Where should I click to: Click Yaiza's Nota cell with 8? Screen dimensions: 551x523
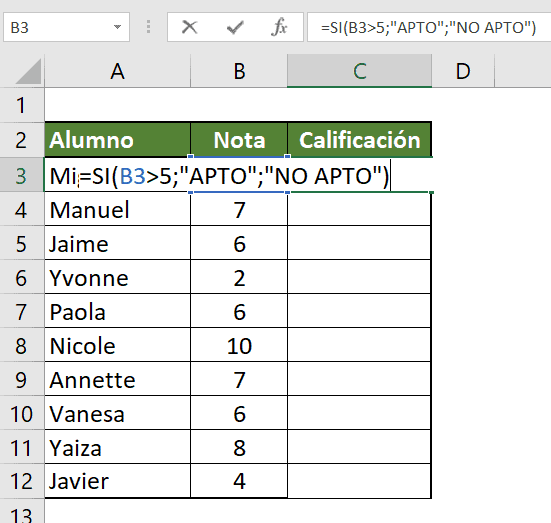click(239, 447)
